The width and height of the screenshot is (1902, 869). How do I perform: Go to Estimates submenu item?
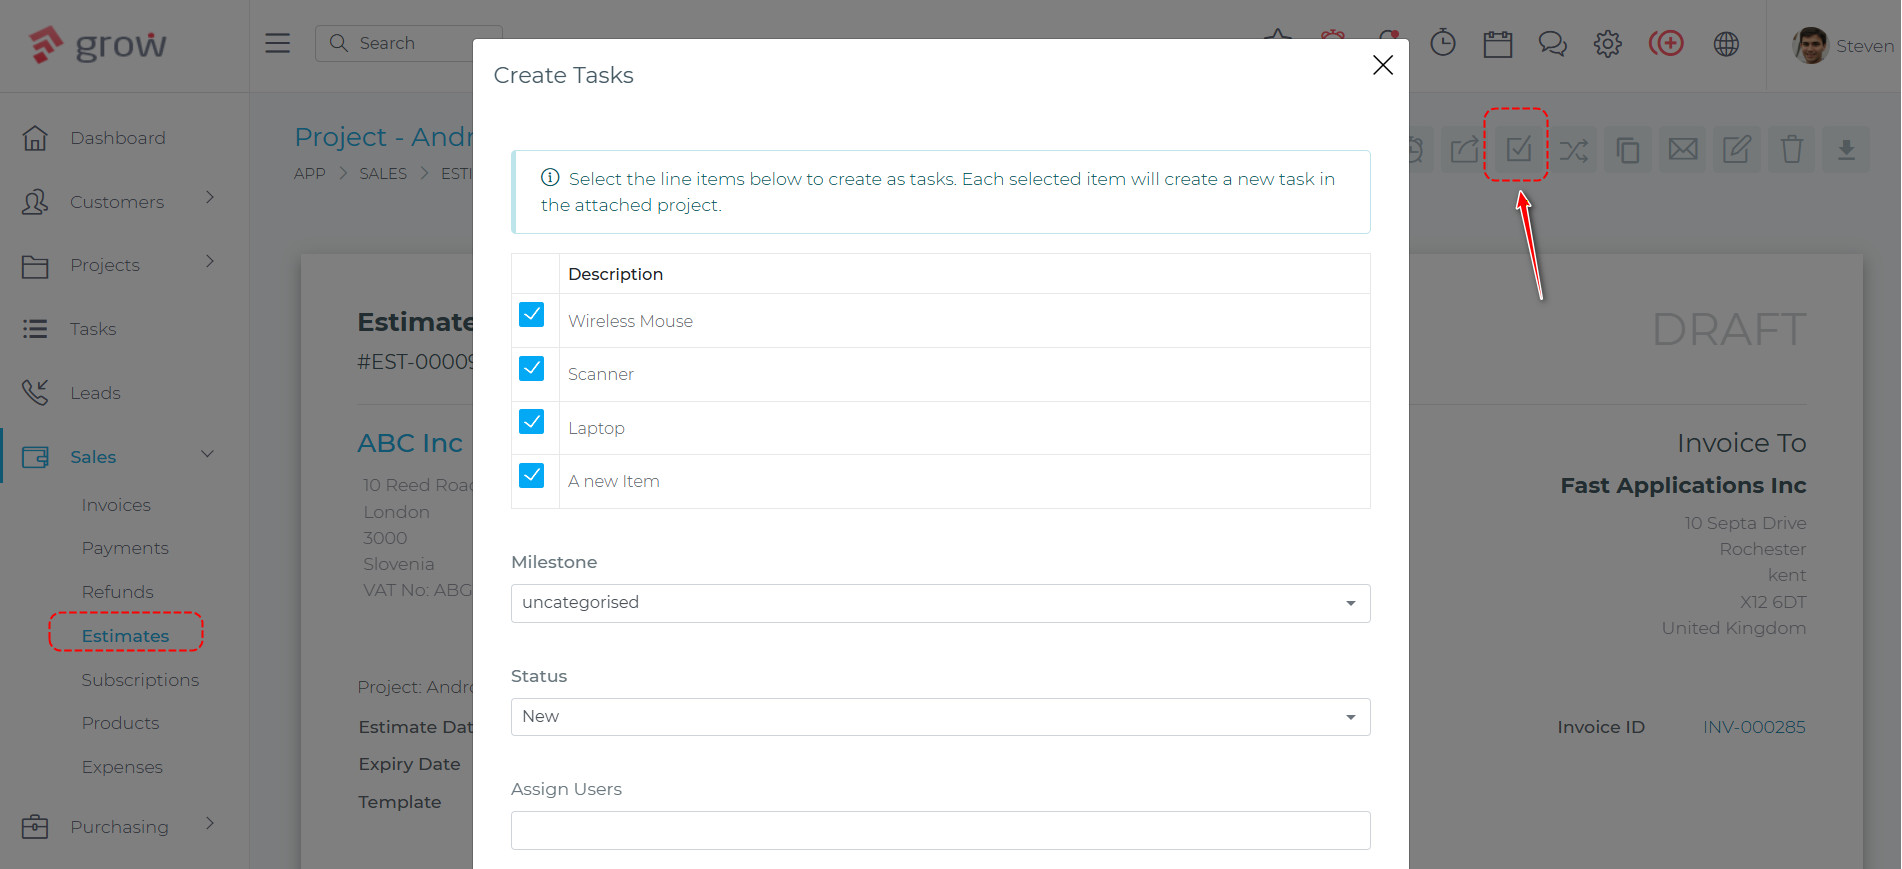point(125,636)
